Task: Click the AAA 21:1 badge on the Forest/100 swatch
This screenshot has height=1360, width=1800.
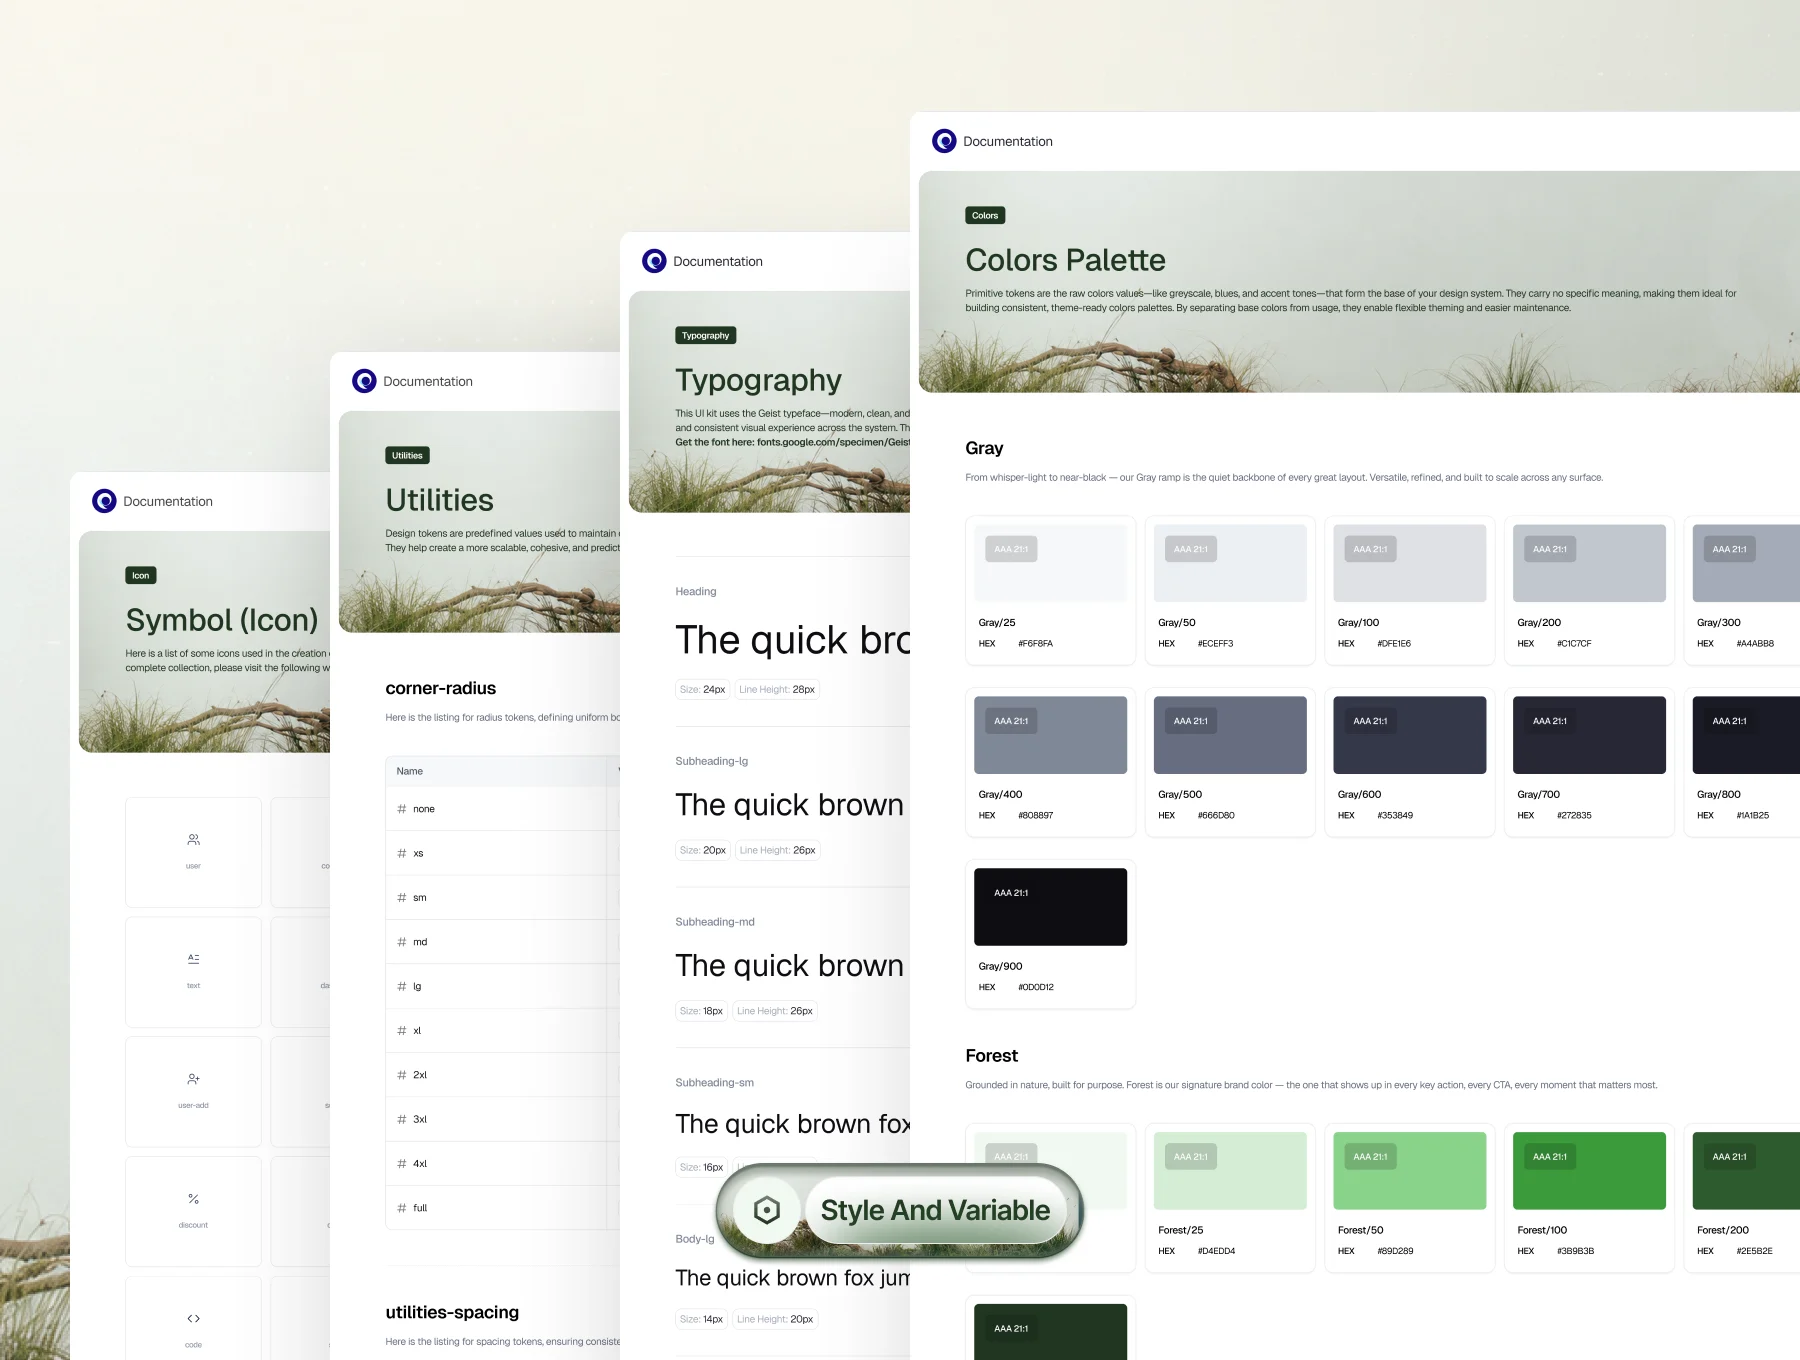Action: coord(1550,1157)
